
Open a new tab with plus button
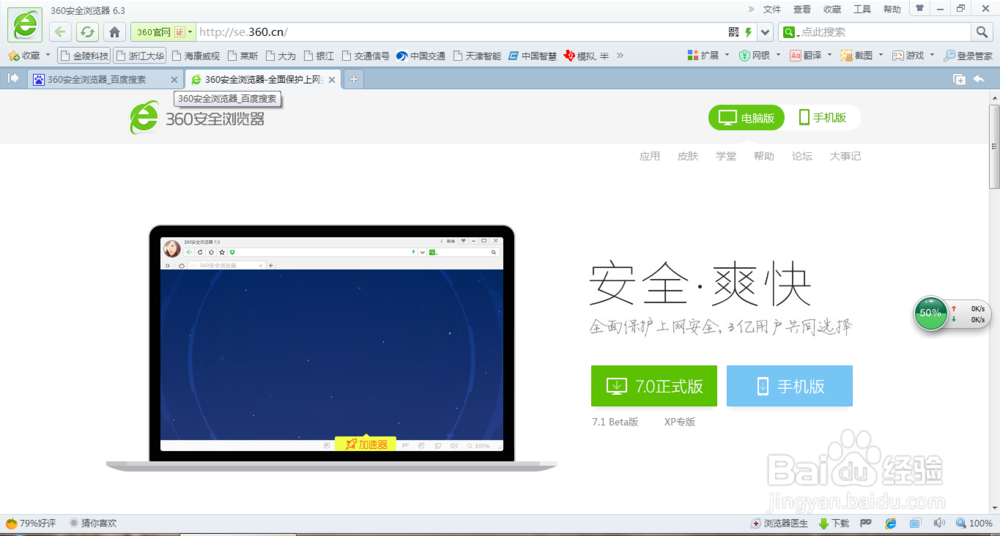coord(353,80)
